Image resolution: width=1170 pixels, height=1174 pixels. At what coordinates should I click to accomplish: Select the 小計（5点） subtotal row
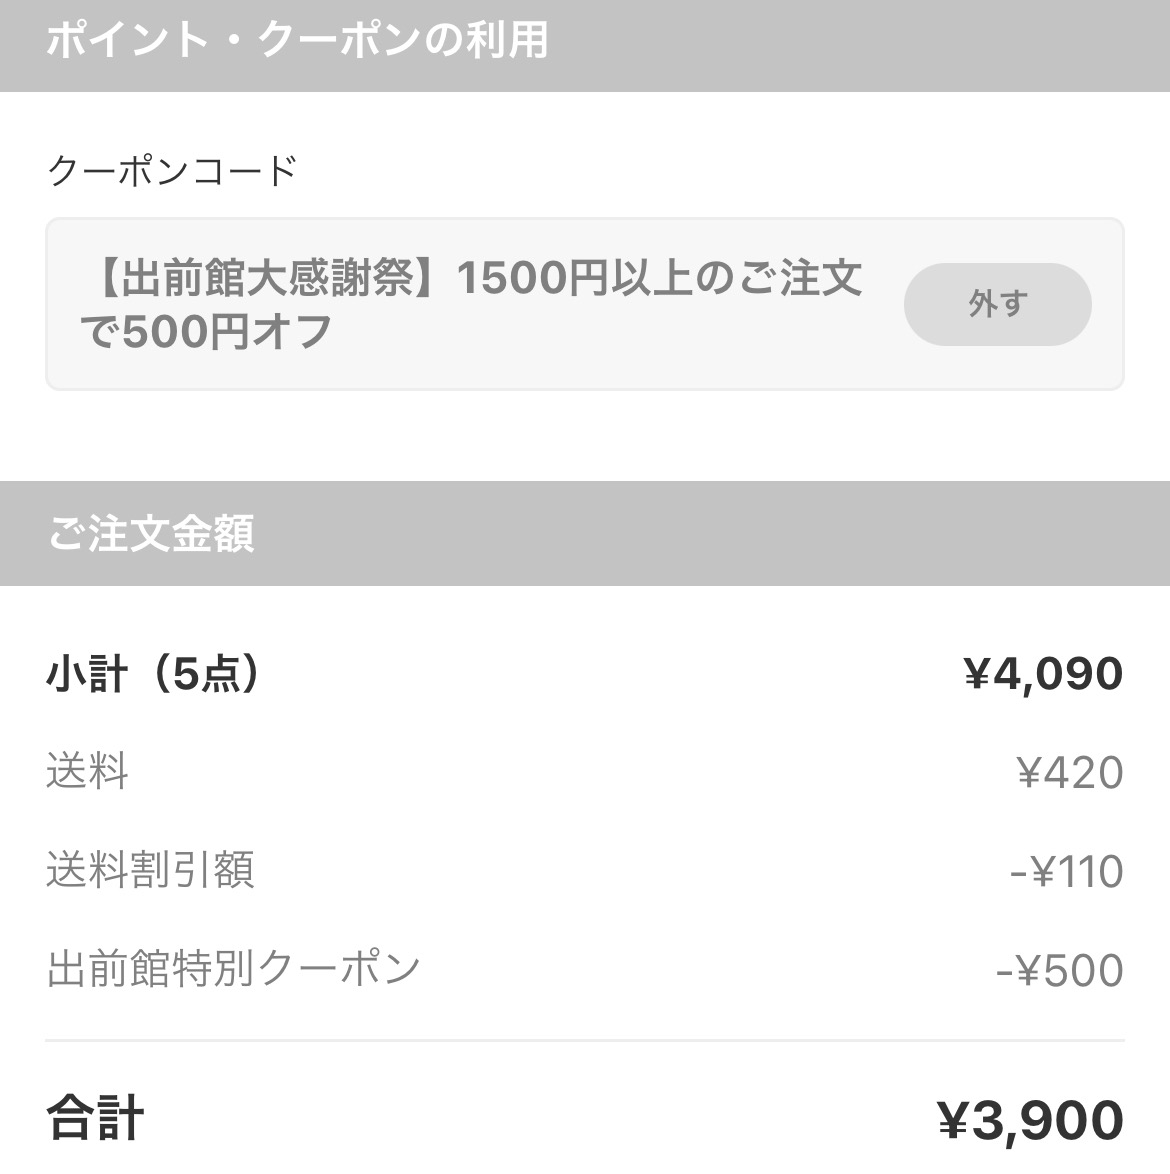[x=585, y=673]
